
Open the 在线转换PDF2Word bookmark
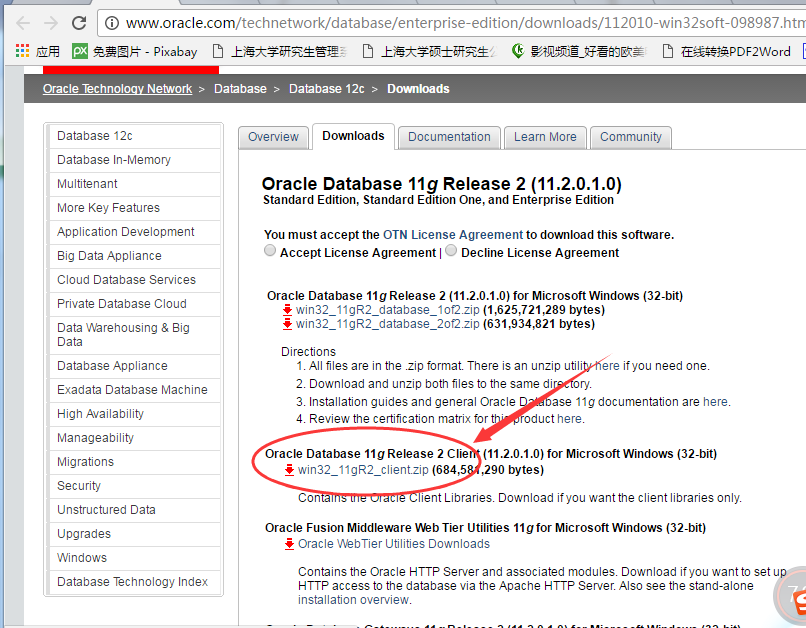click(726, 51)
